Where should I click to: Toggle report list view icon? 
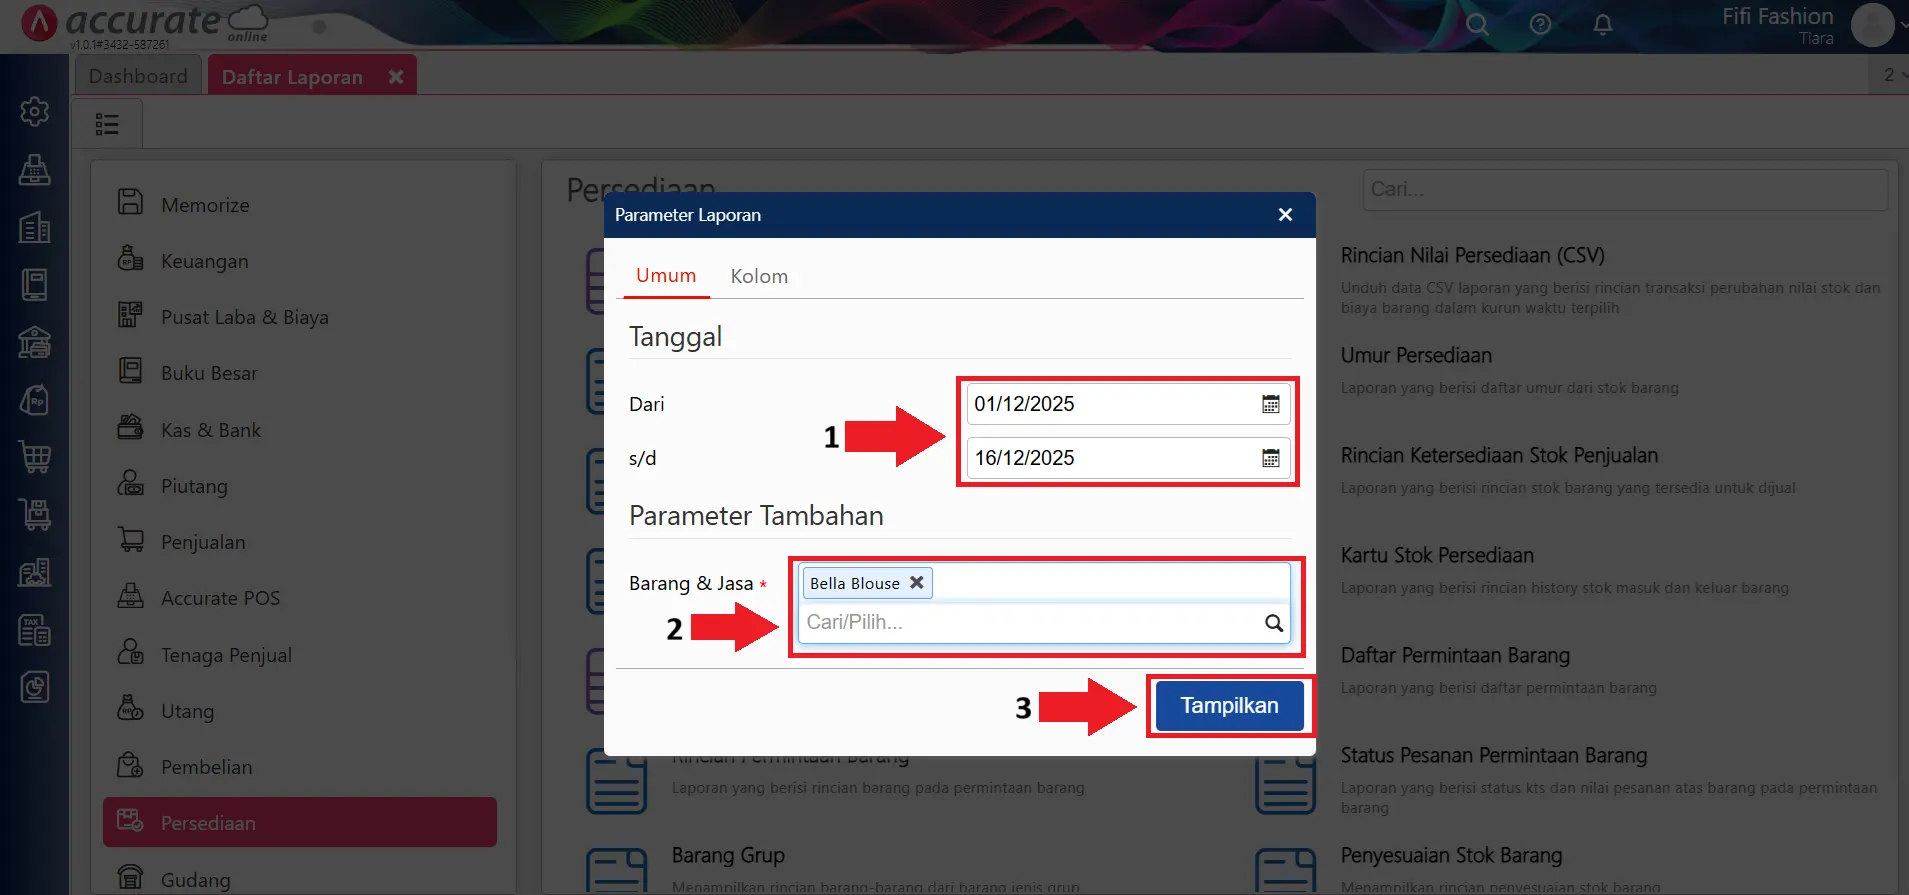point(107,124)
